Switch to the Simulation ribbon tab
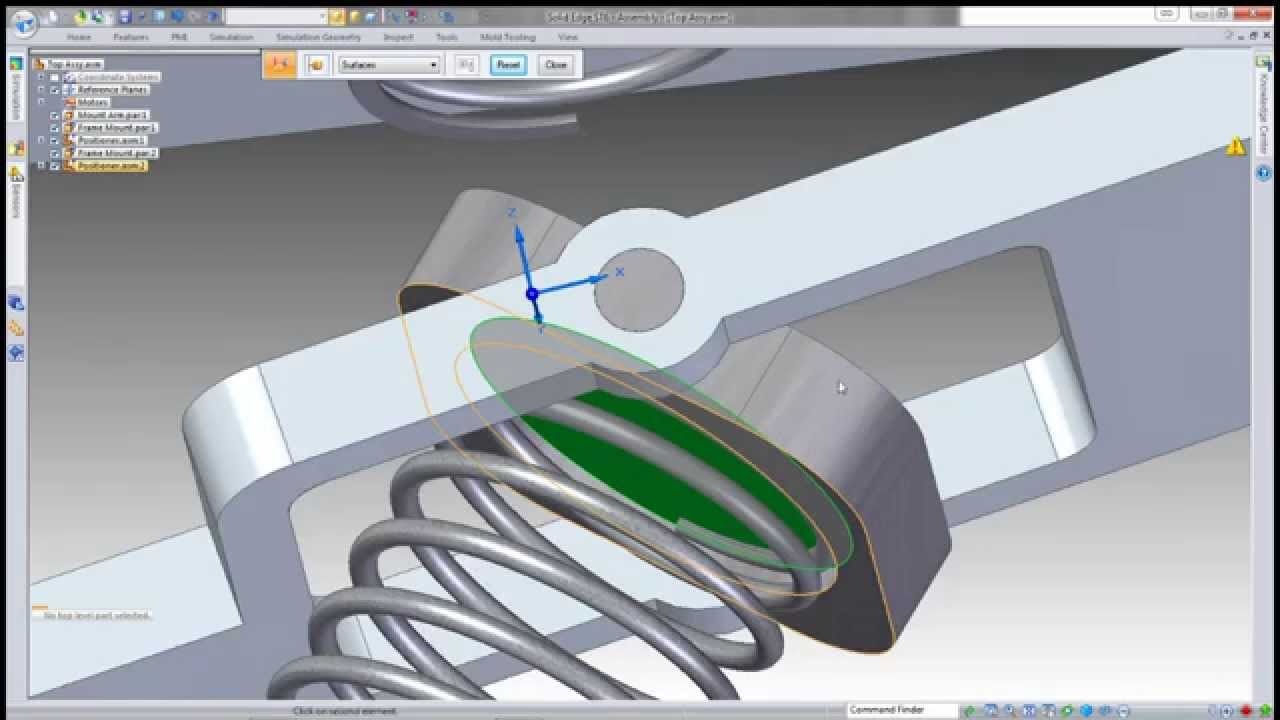The width and height of the screenshot is (1280, 720). [x=231, y=37]
